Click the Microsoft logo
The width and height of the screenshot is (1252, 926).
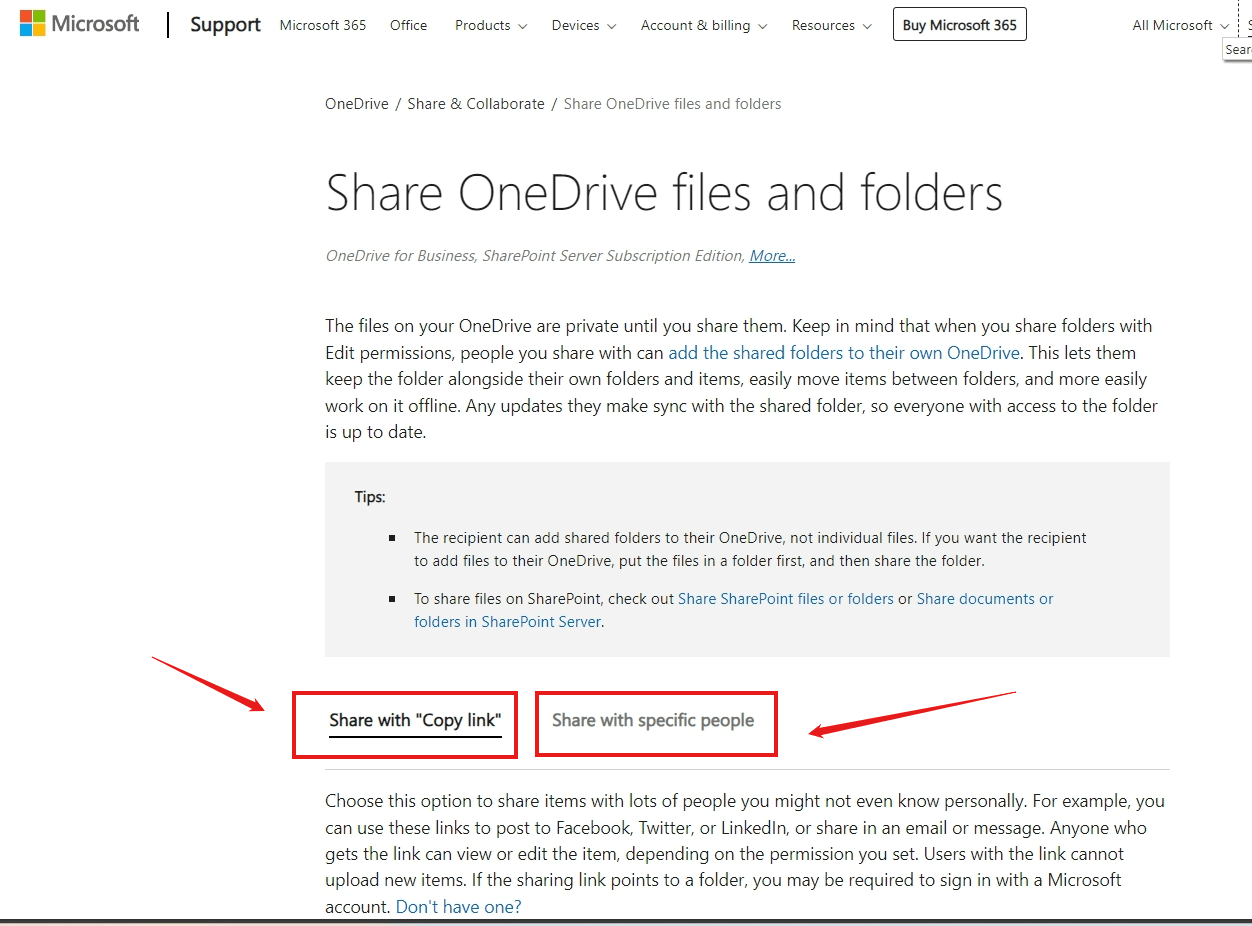(x=79, y=22)
